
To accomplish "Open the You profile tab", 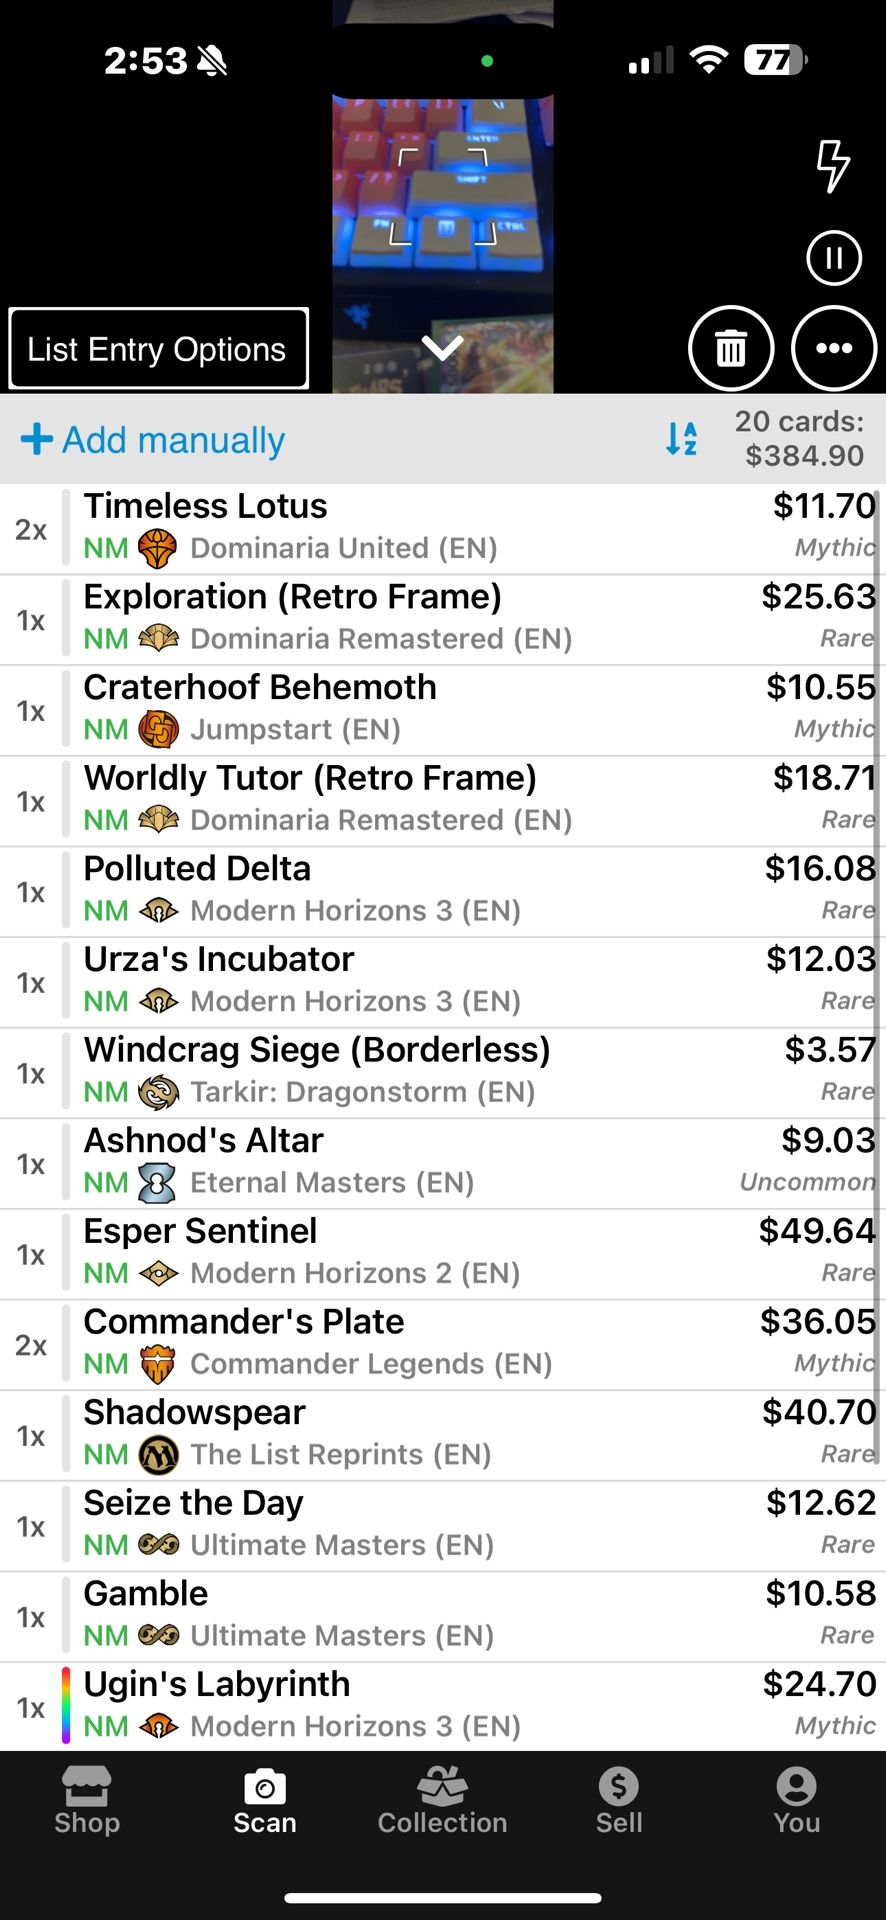I will click(796, 1802).
